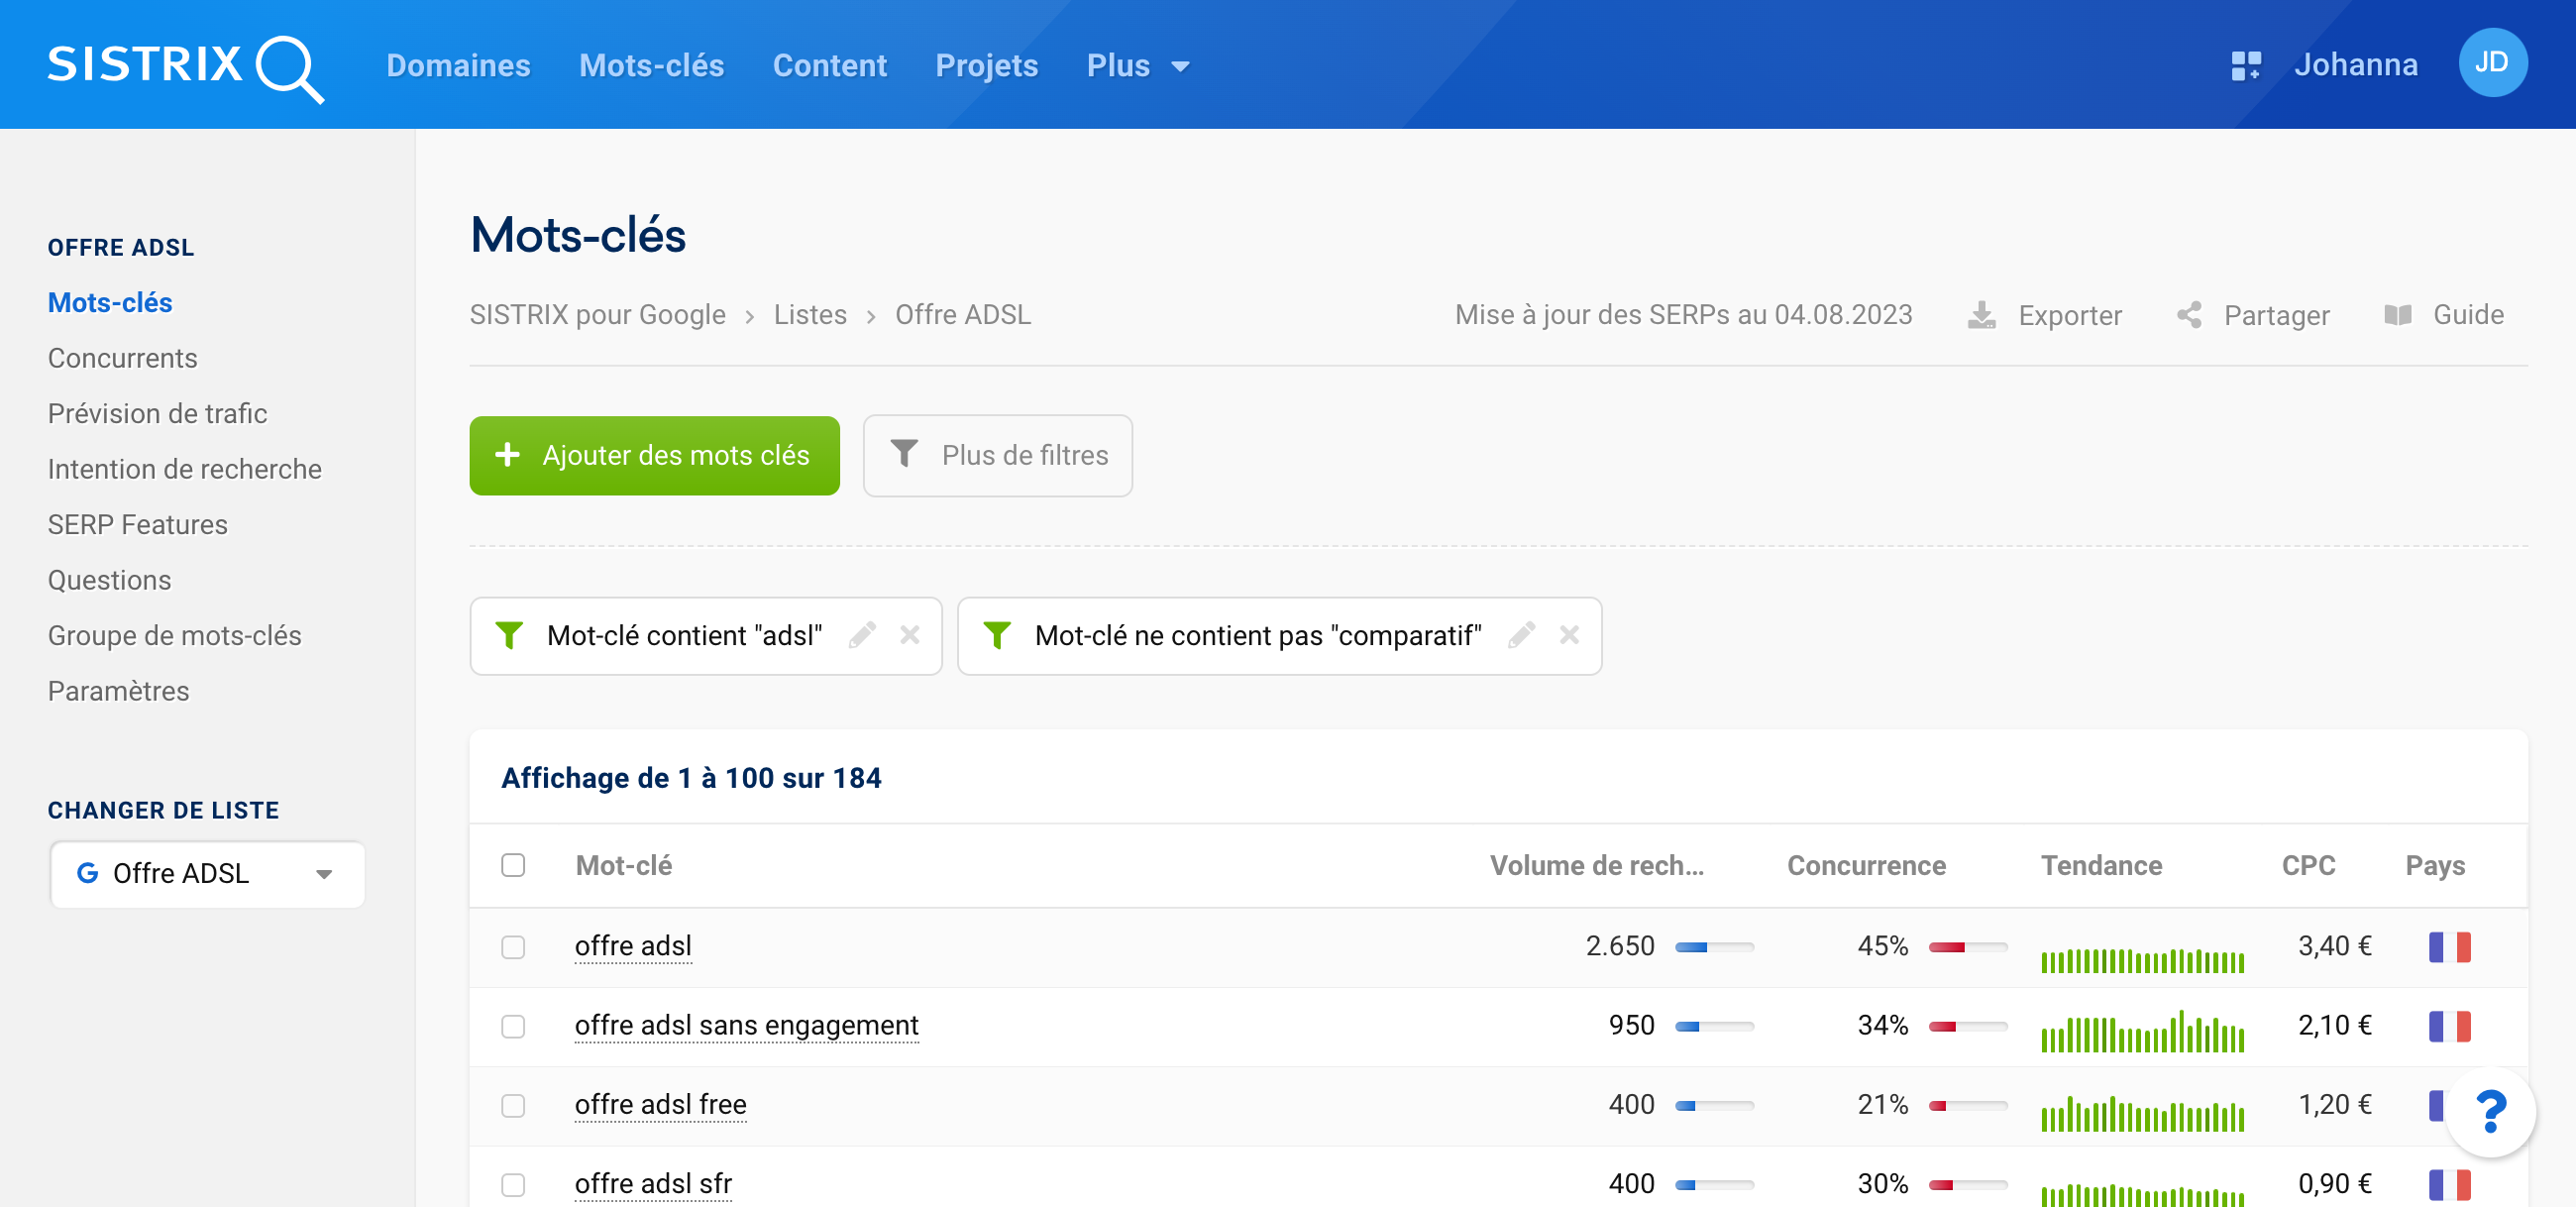Viewport: 2576px width, 1207px height.
Task: Click the funnel icon in Plus de filtres
Action: (904, 454)
